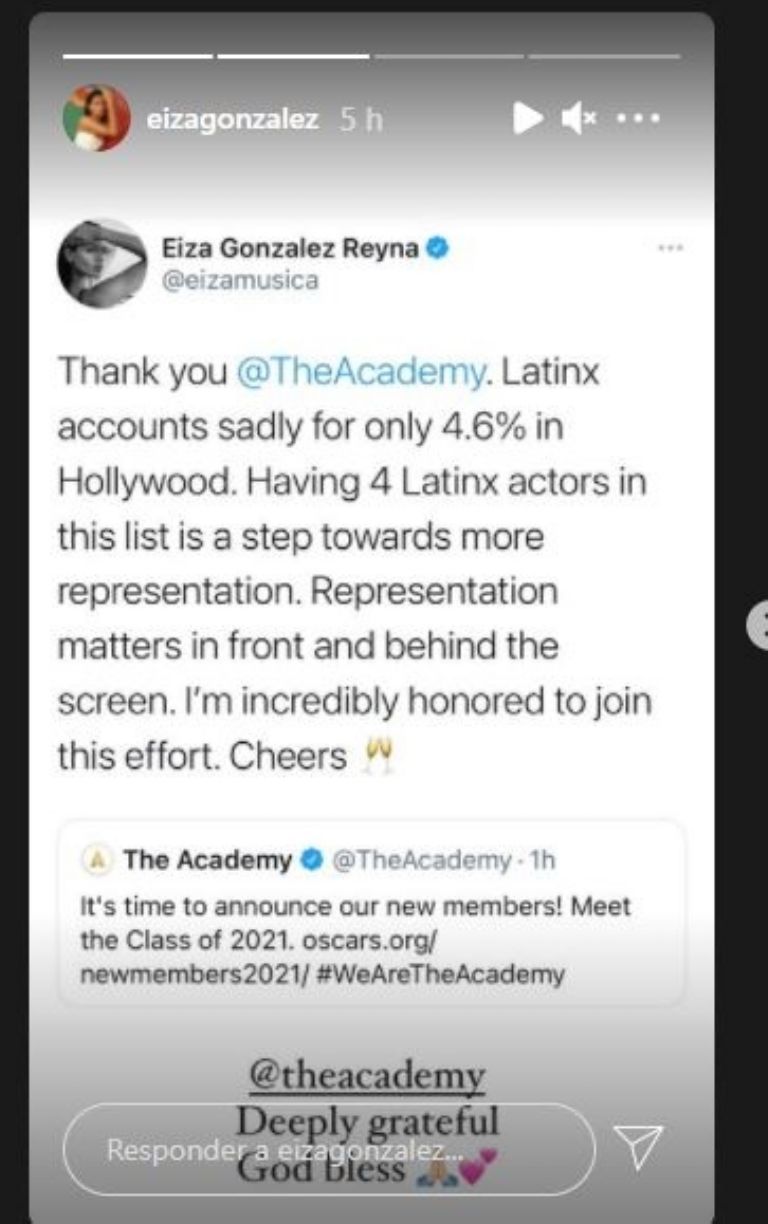The width and height of the screenshot is (768, 1224).
Task: Jump to the fourth story progress segment
Action: coord(605,56)
